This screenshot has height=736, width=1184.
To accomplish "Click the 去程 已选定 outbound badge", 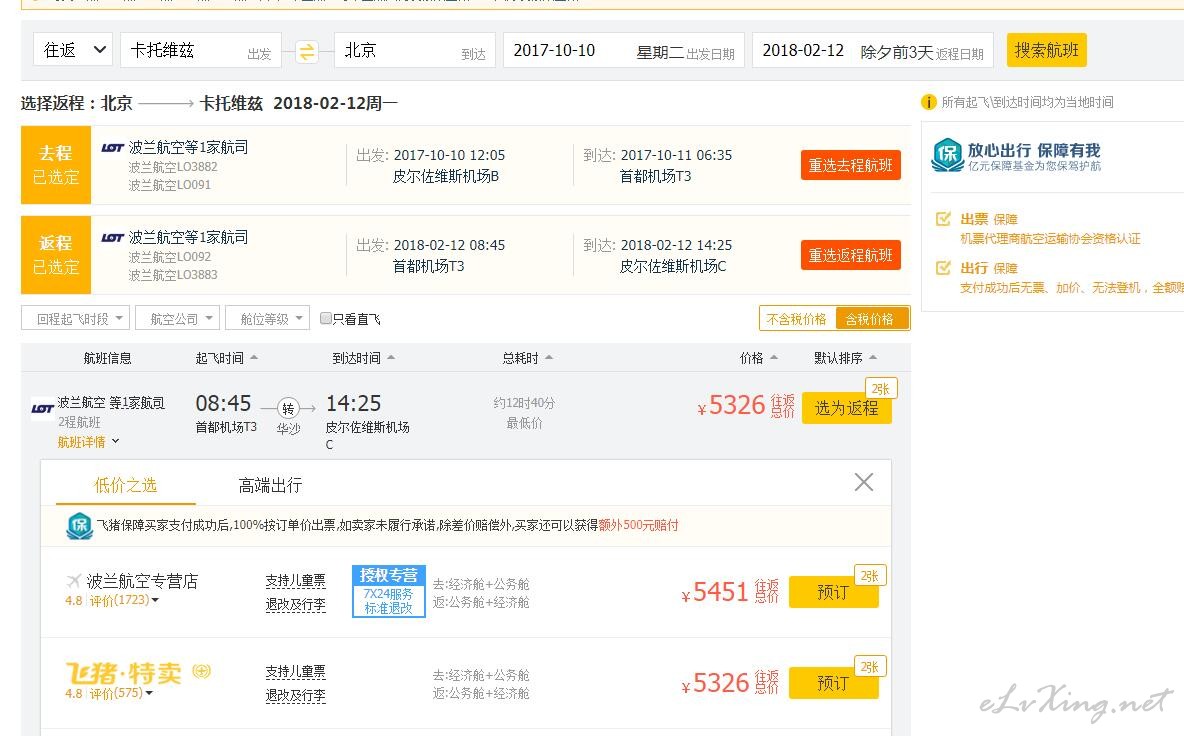I will pos(56,165).
